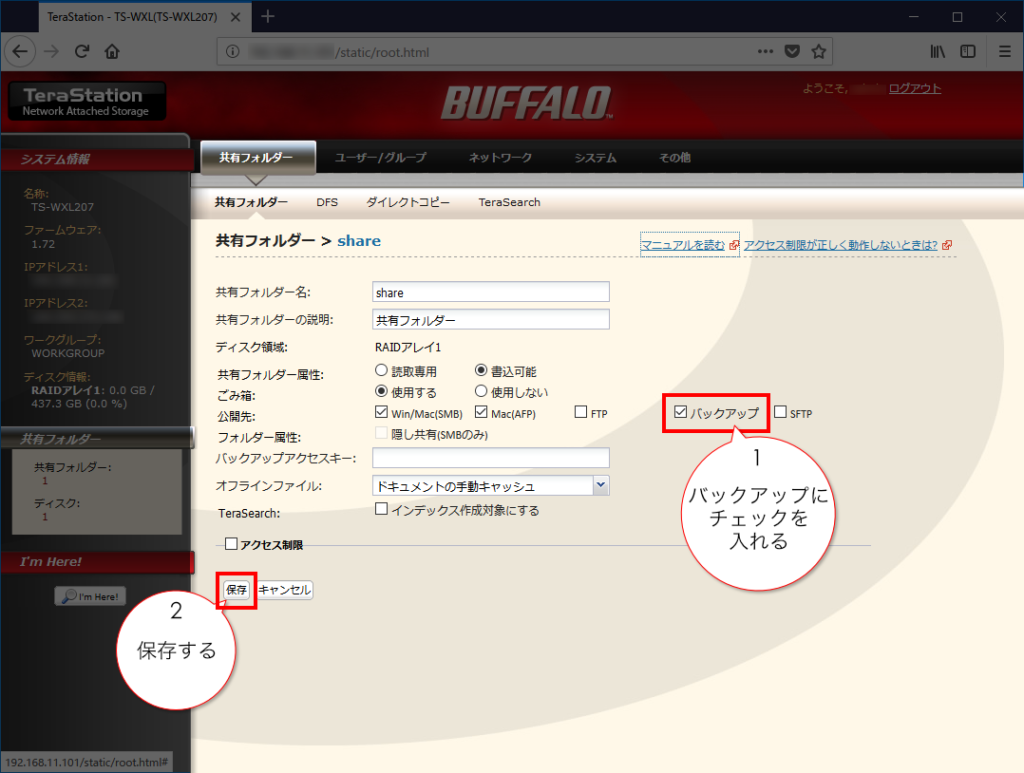Click the library bookshelf icon
Screen dimensions: 1024x773
point(937,51)
